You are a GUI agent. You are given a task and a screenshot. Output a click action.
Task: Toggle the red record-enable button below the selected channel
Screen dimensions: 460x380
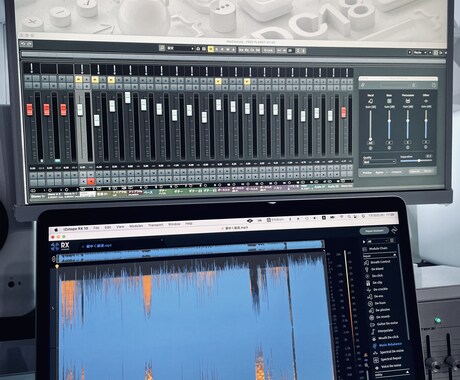(91, 181)
